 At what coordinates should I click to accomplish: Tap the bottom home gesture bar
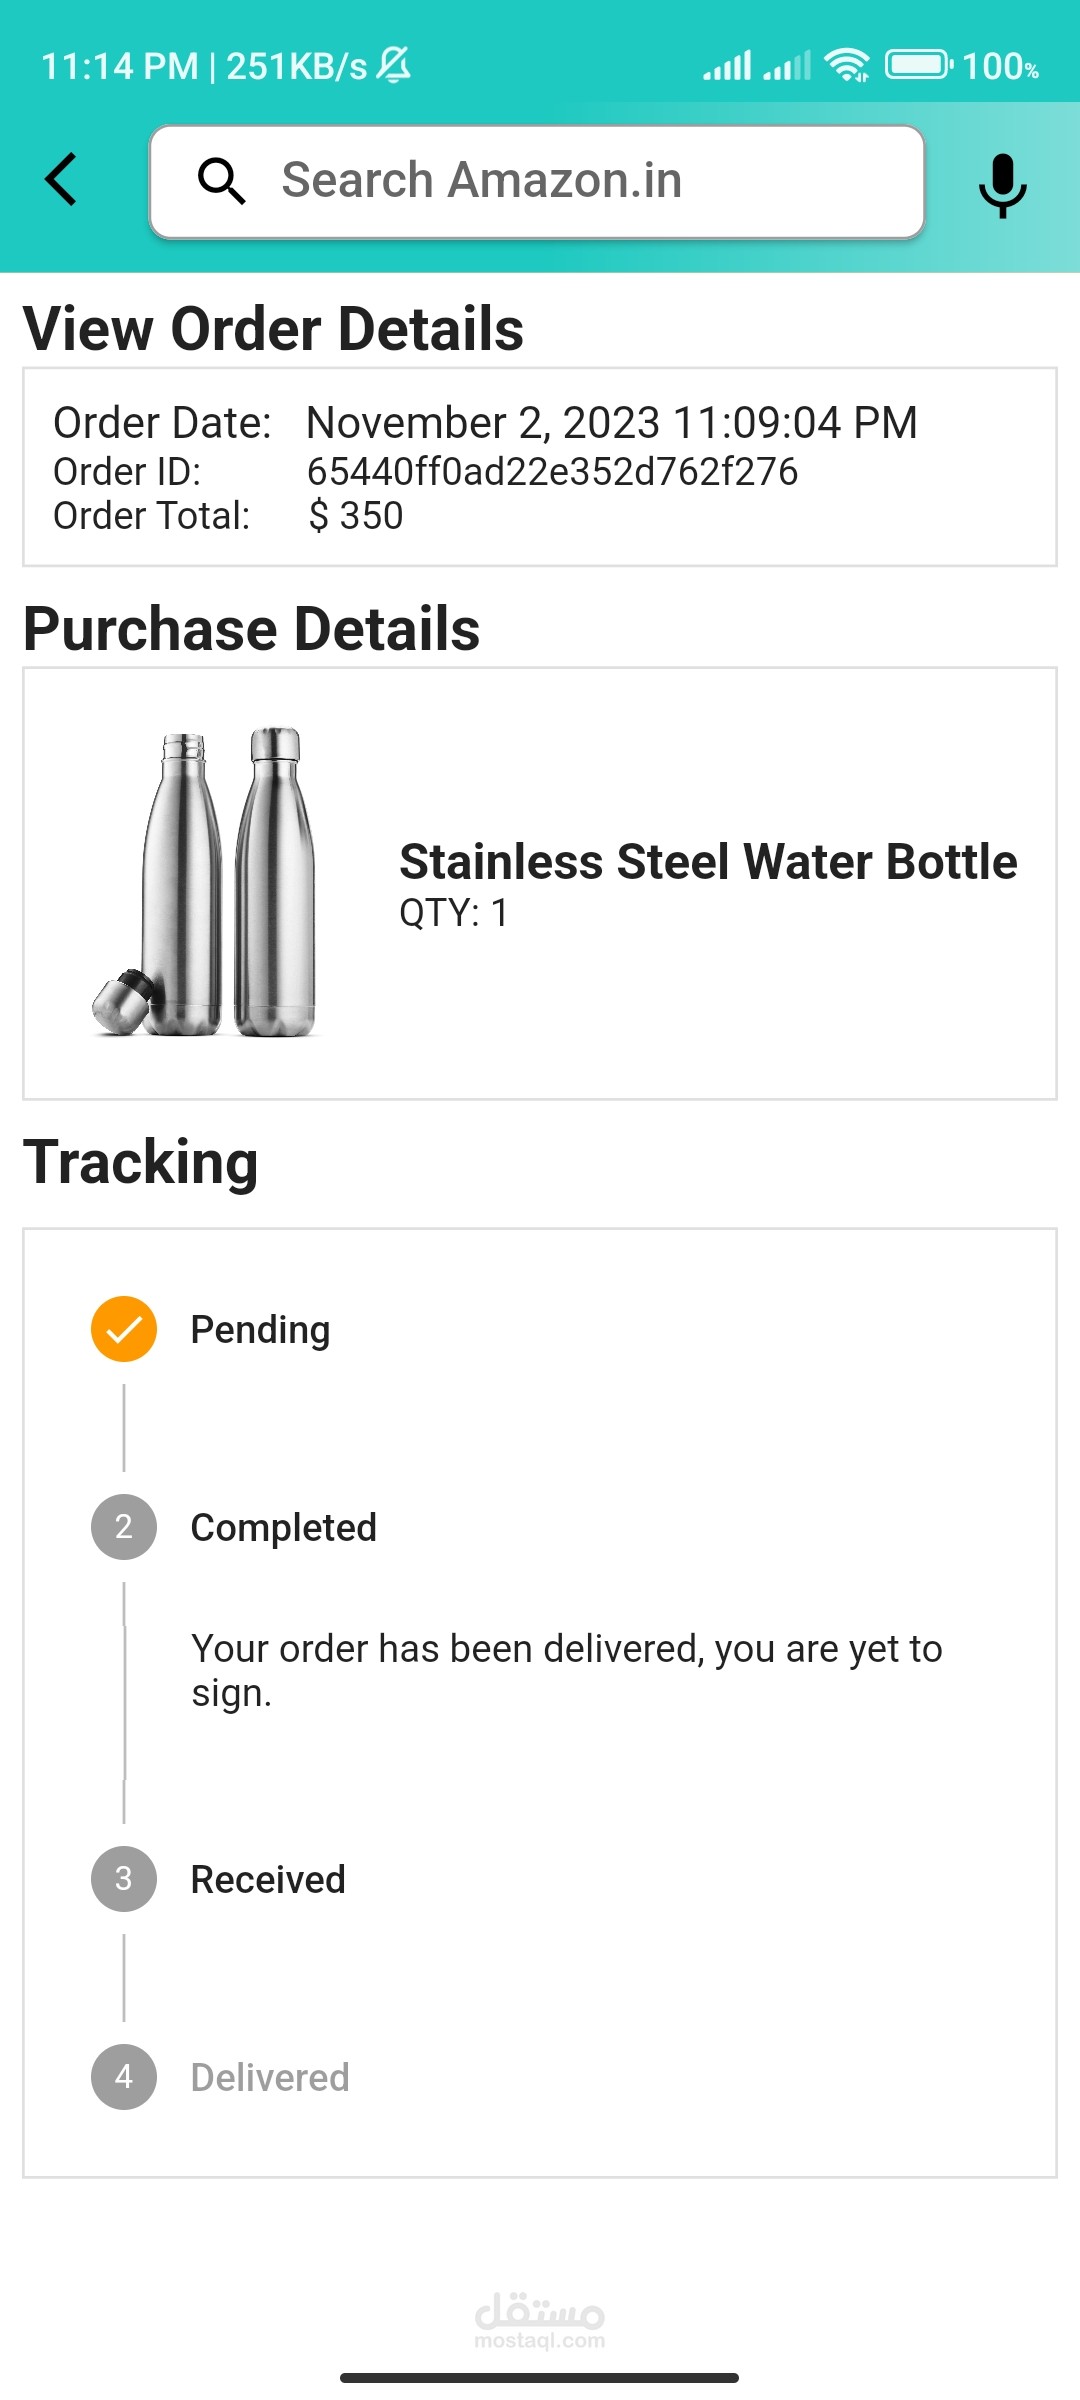pos(540,2377)
